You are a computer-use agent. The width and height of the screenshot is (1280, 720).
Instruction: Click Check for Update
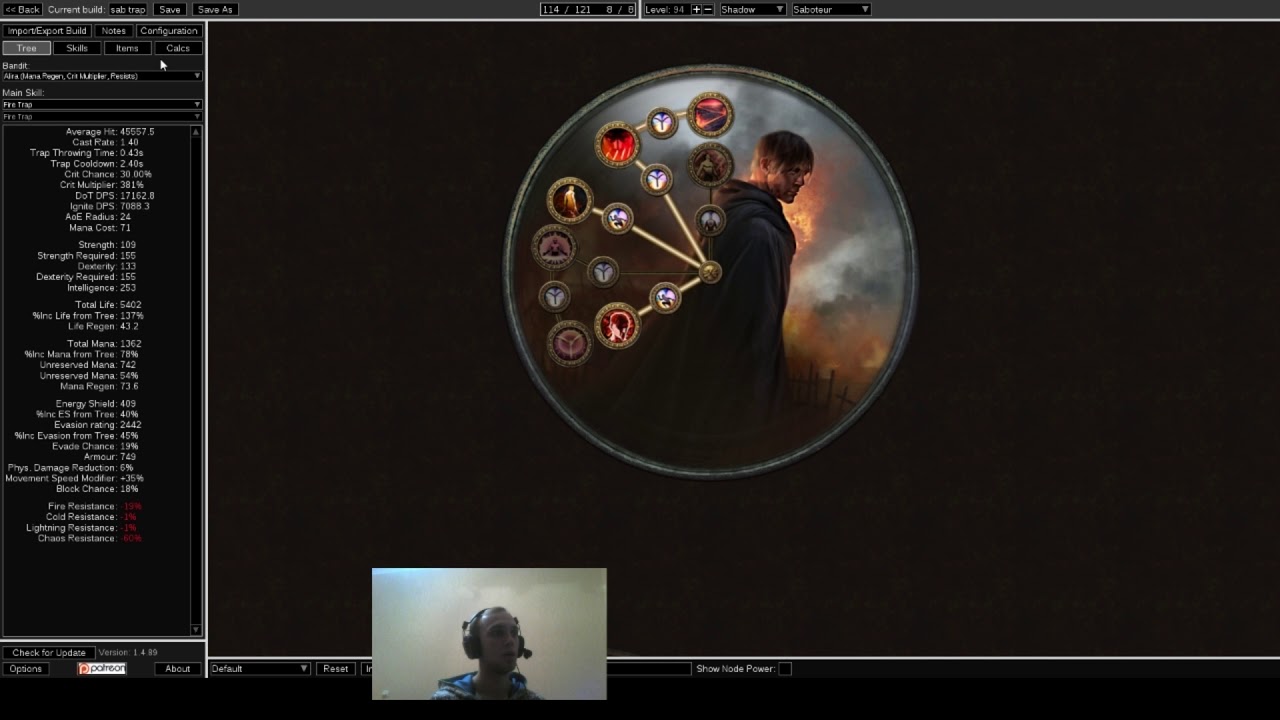coord(49,652)
